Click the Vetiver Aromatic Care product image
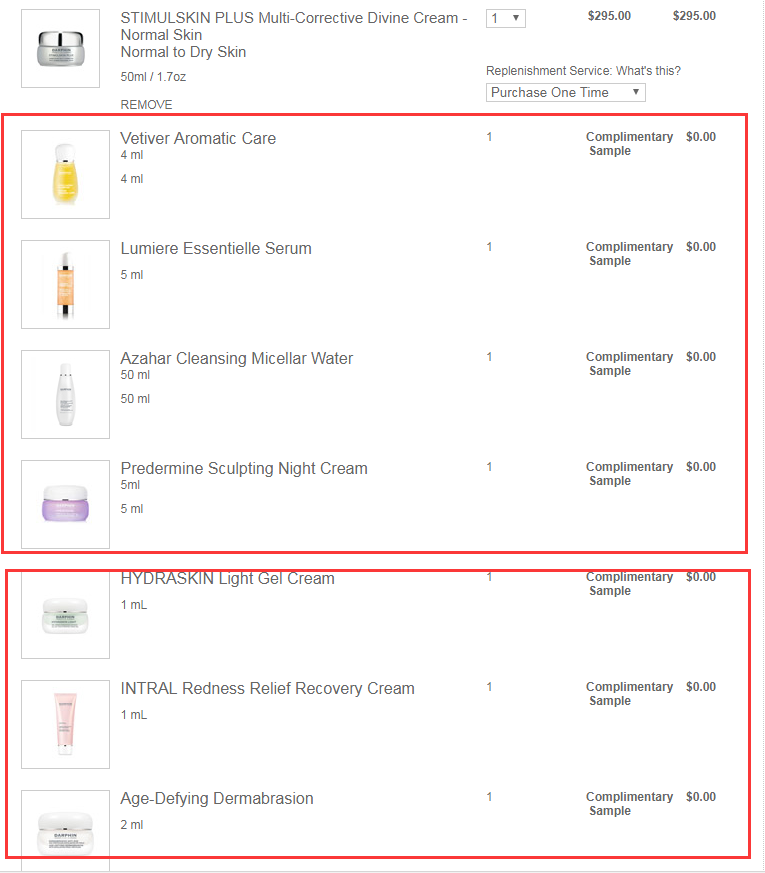The height and width of the screenshot is (873, 765). [x=65, y=174]
